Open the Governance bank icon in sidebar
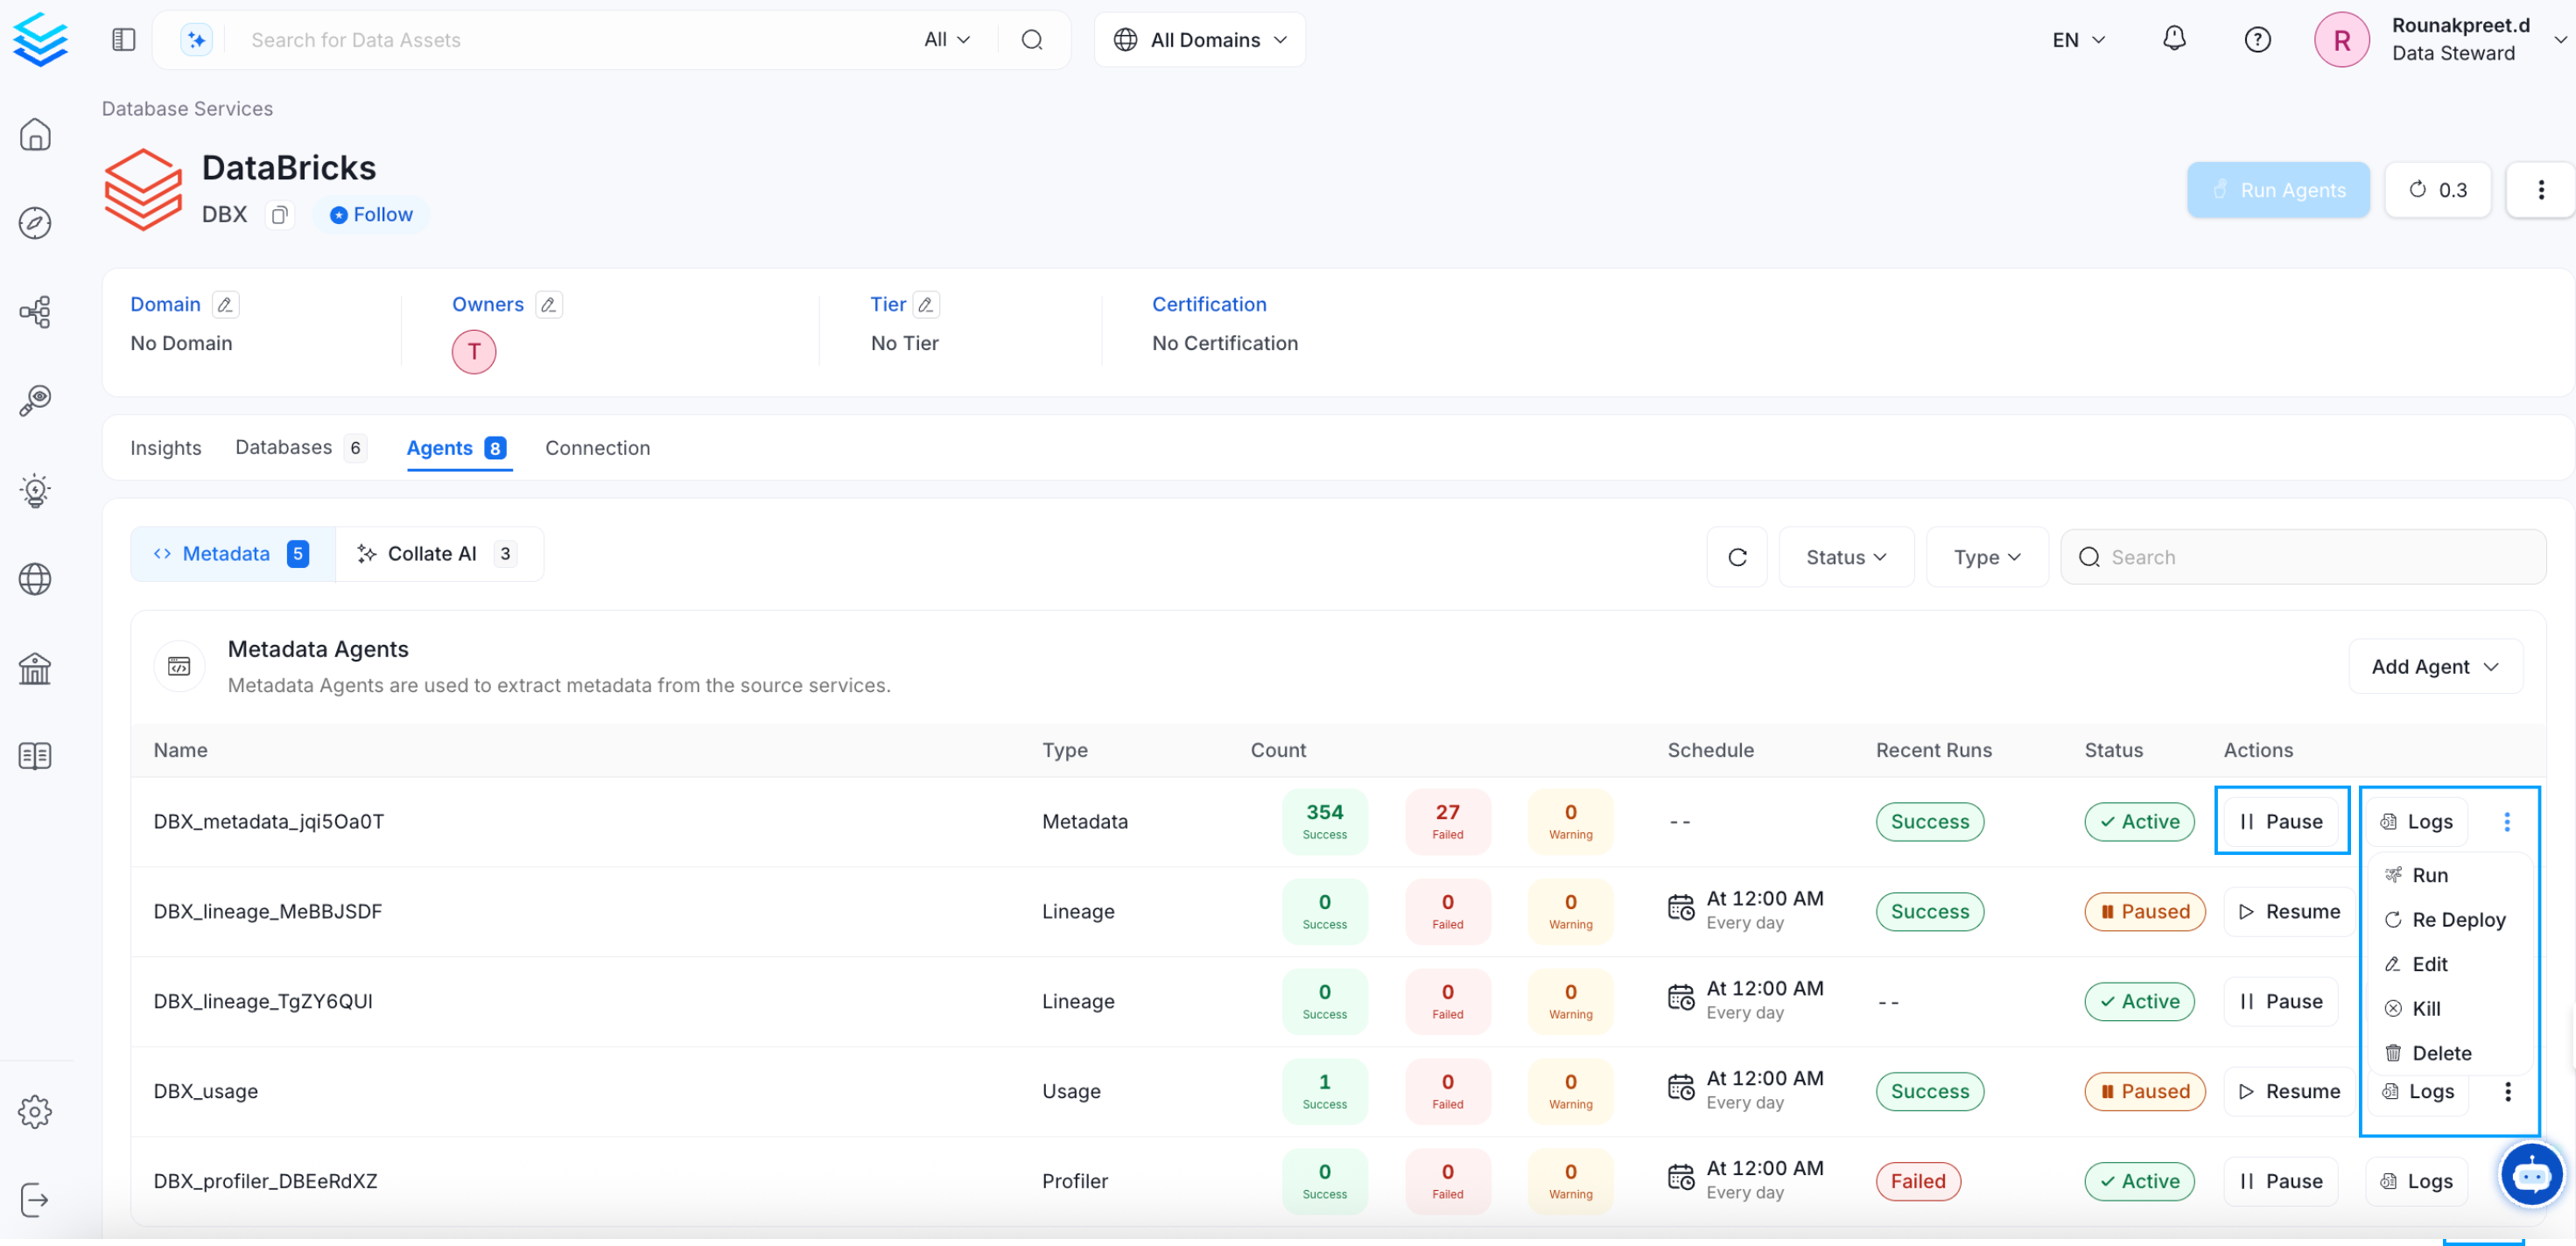Screen dimensions: 2576x1246 coord(35,668)
